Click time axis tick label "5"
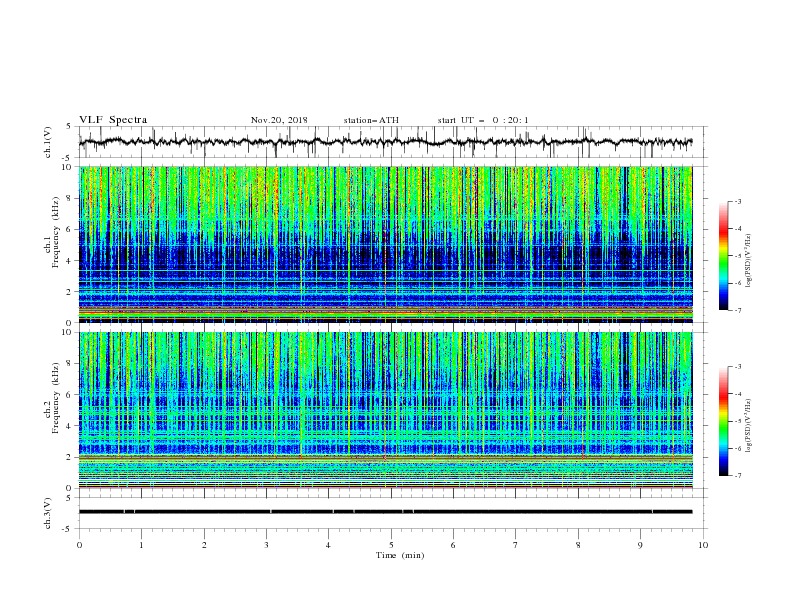The image size is (792, 612). [x=391, y=545]
